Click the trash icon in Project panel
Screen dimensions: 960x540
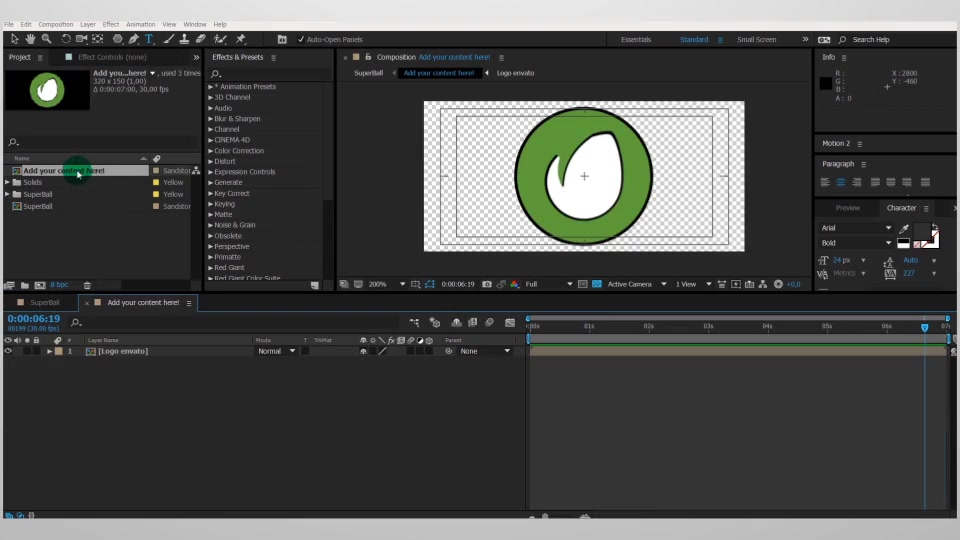coord(87,285)
